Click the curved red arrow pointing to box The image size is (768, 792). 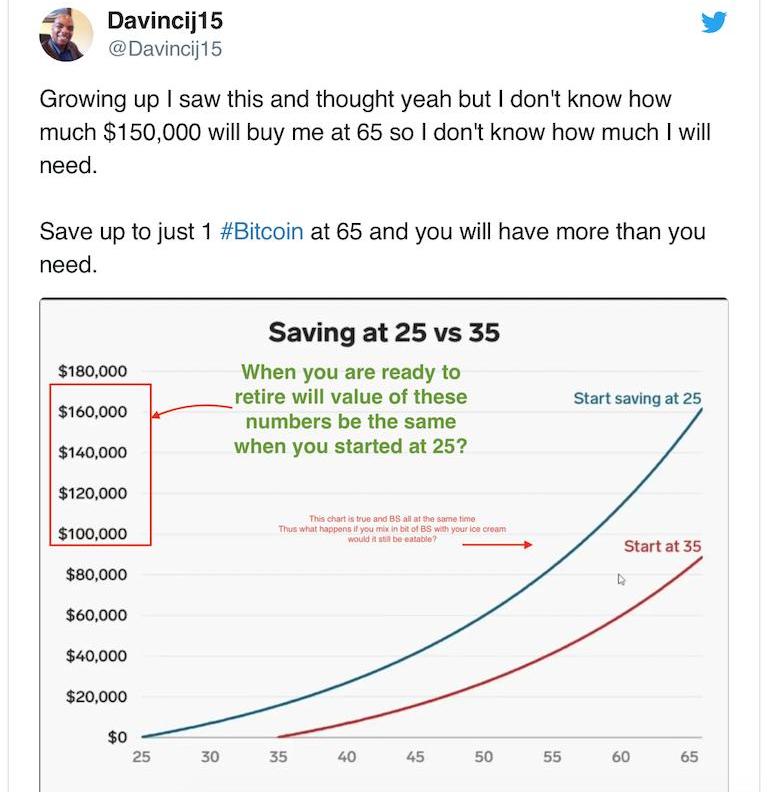[x=191, y=410]
